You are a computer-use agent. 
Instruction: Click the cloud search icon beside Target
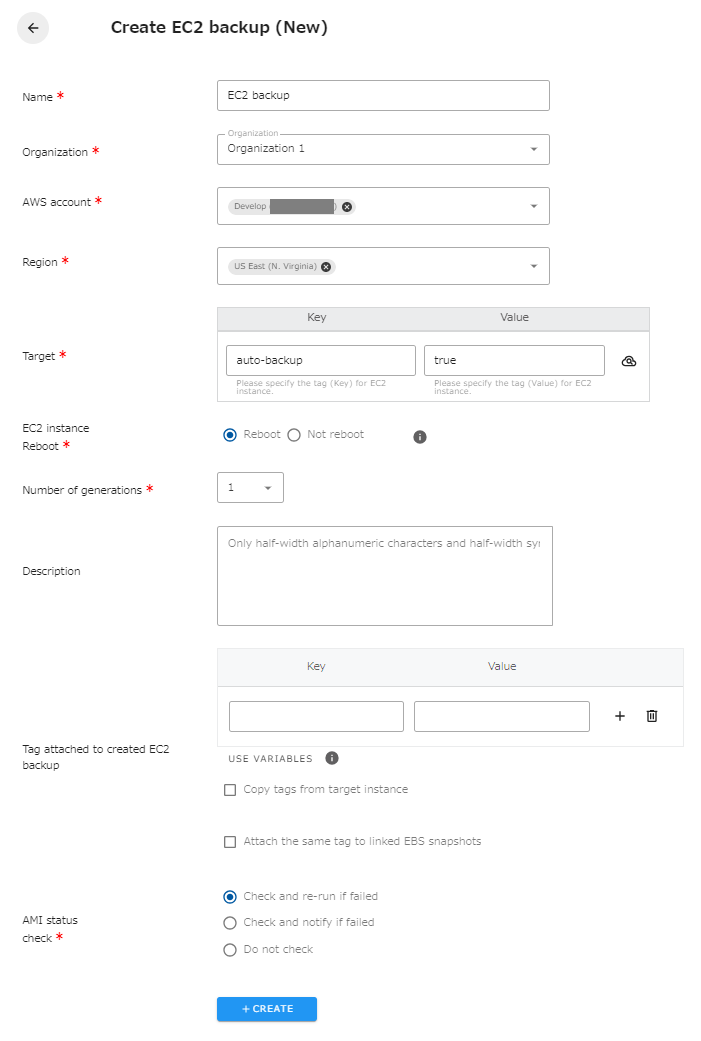tap(629, 360)
